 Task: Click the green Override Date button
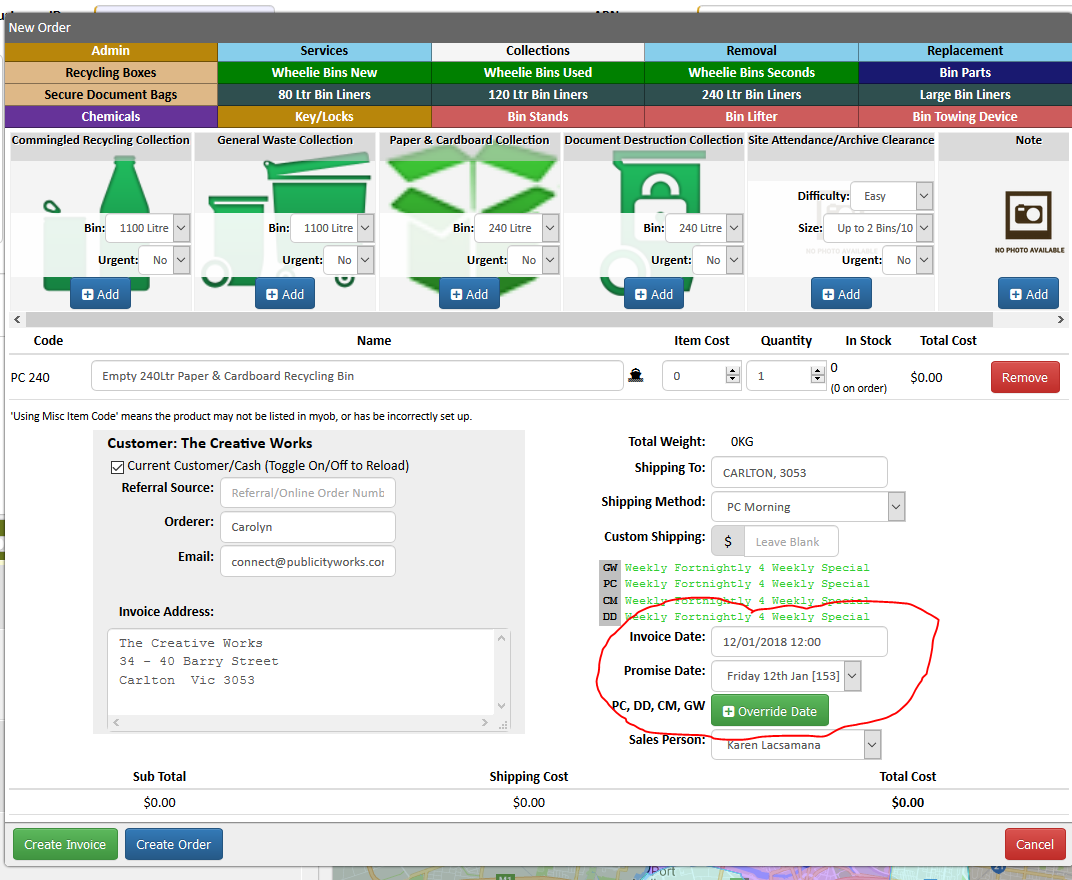coord(770,711)
